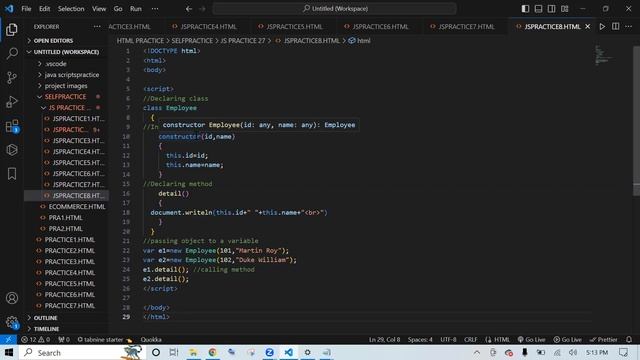This screenshot has width=640, height=360.
Task: Open the remote window indicator
Action: pyautogui.click(x=8, y=340)
